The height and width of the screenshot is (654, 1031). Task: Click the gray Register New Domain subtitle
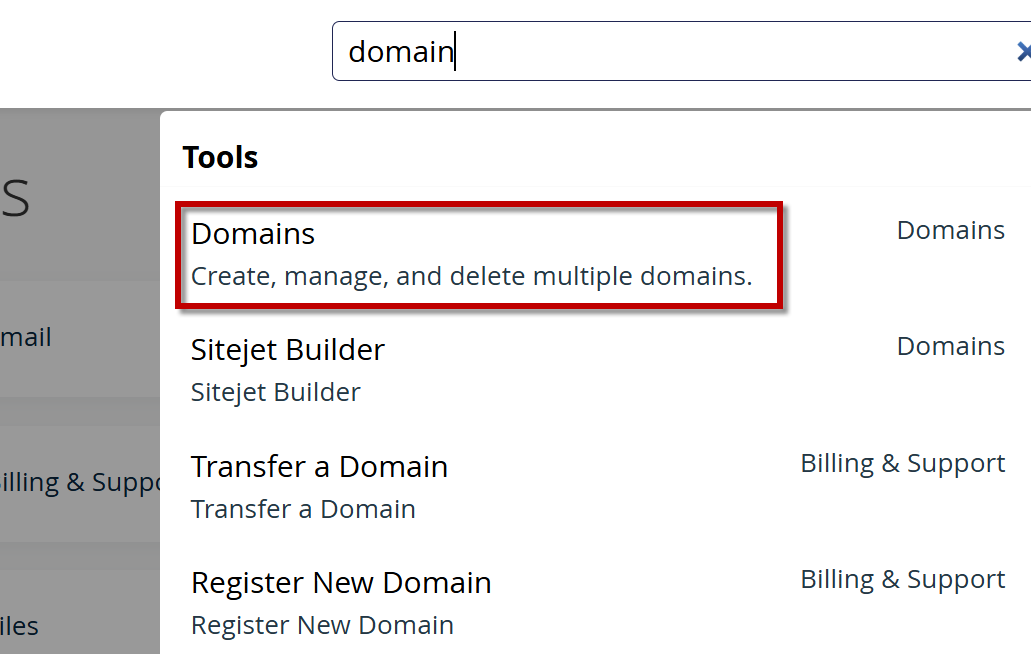322,625
